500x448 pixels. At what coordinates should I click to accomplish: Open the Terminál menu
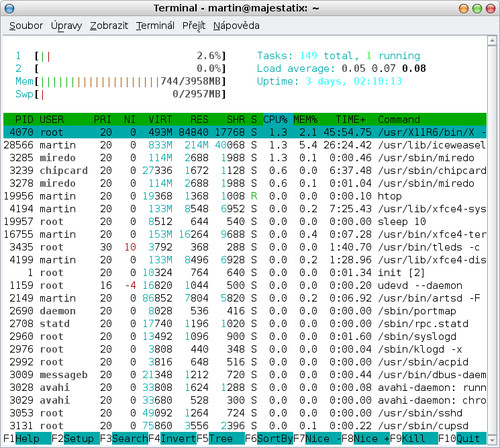pyautogui.click(x=155, y=26)
